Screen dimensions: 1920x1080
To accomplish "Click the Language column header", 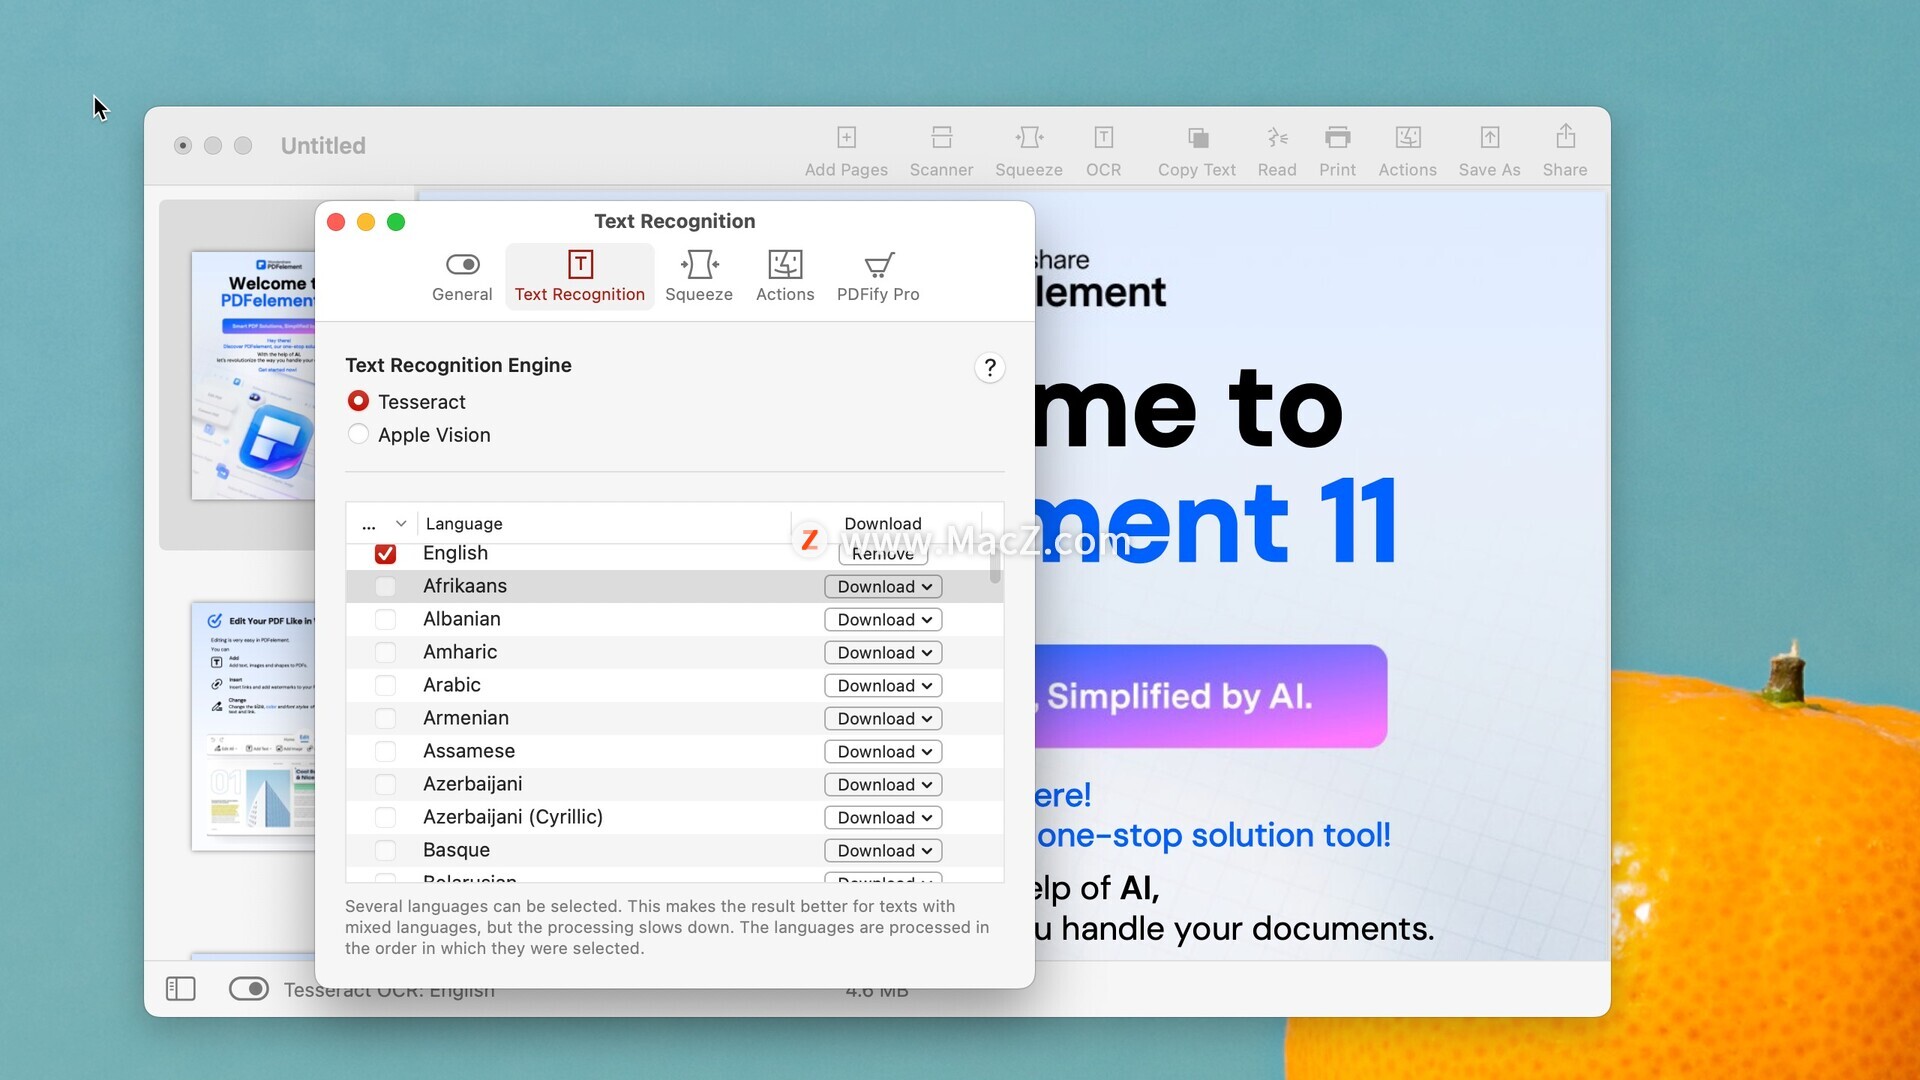I will click(603, 523).
